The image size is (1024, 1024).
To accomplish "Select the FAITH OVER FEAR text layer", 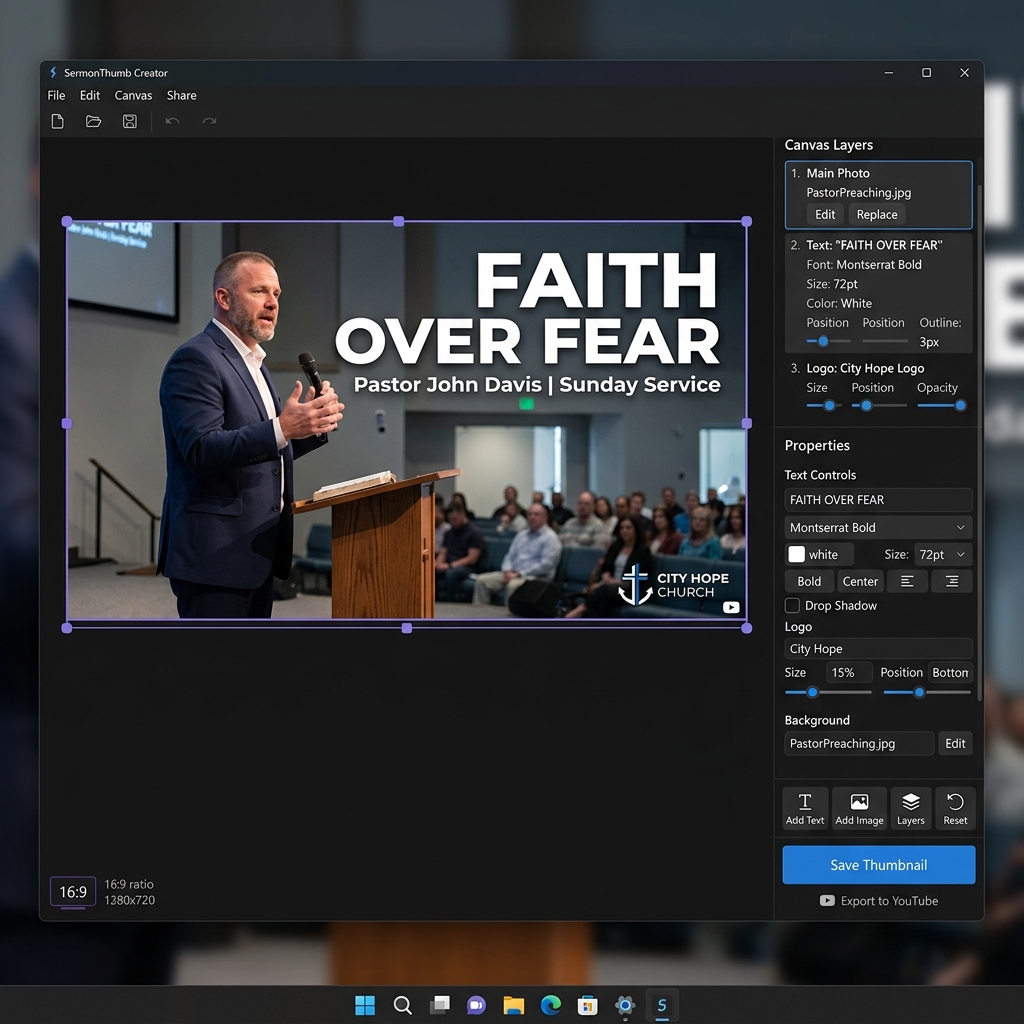I will point(878,293).
